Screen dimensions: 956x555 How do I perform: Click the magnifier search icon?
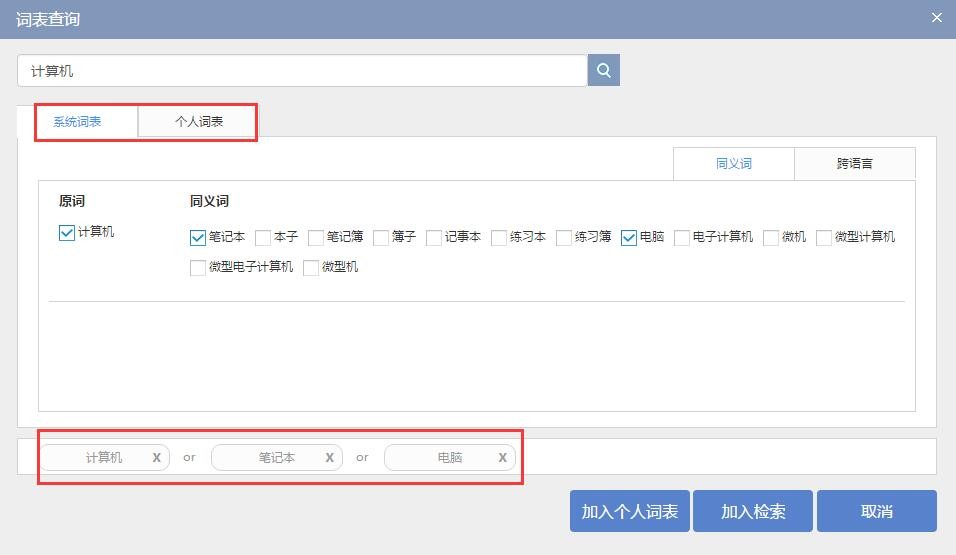pos(604,70)
